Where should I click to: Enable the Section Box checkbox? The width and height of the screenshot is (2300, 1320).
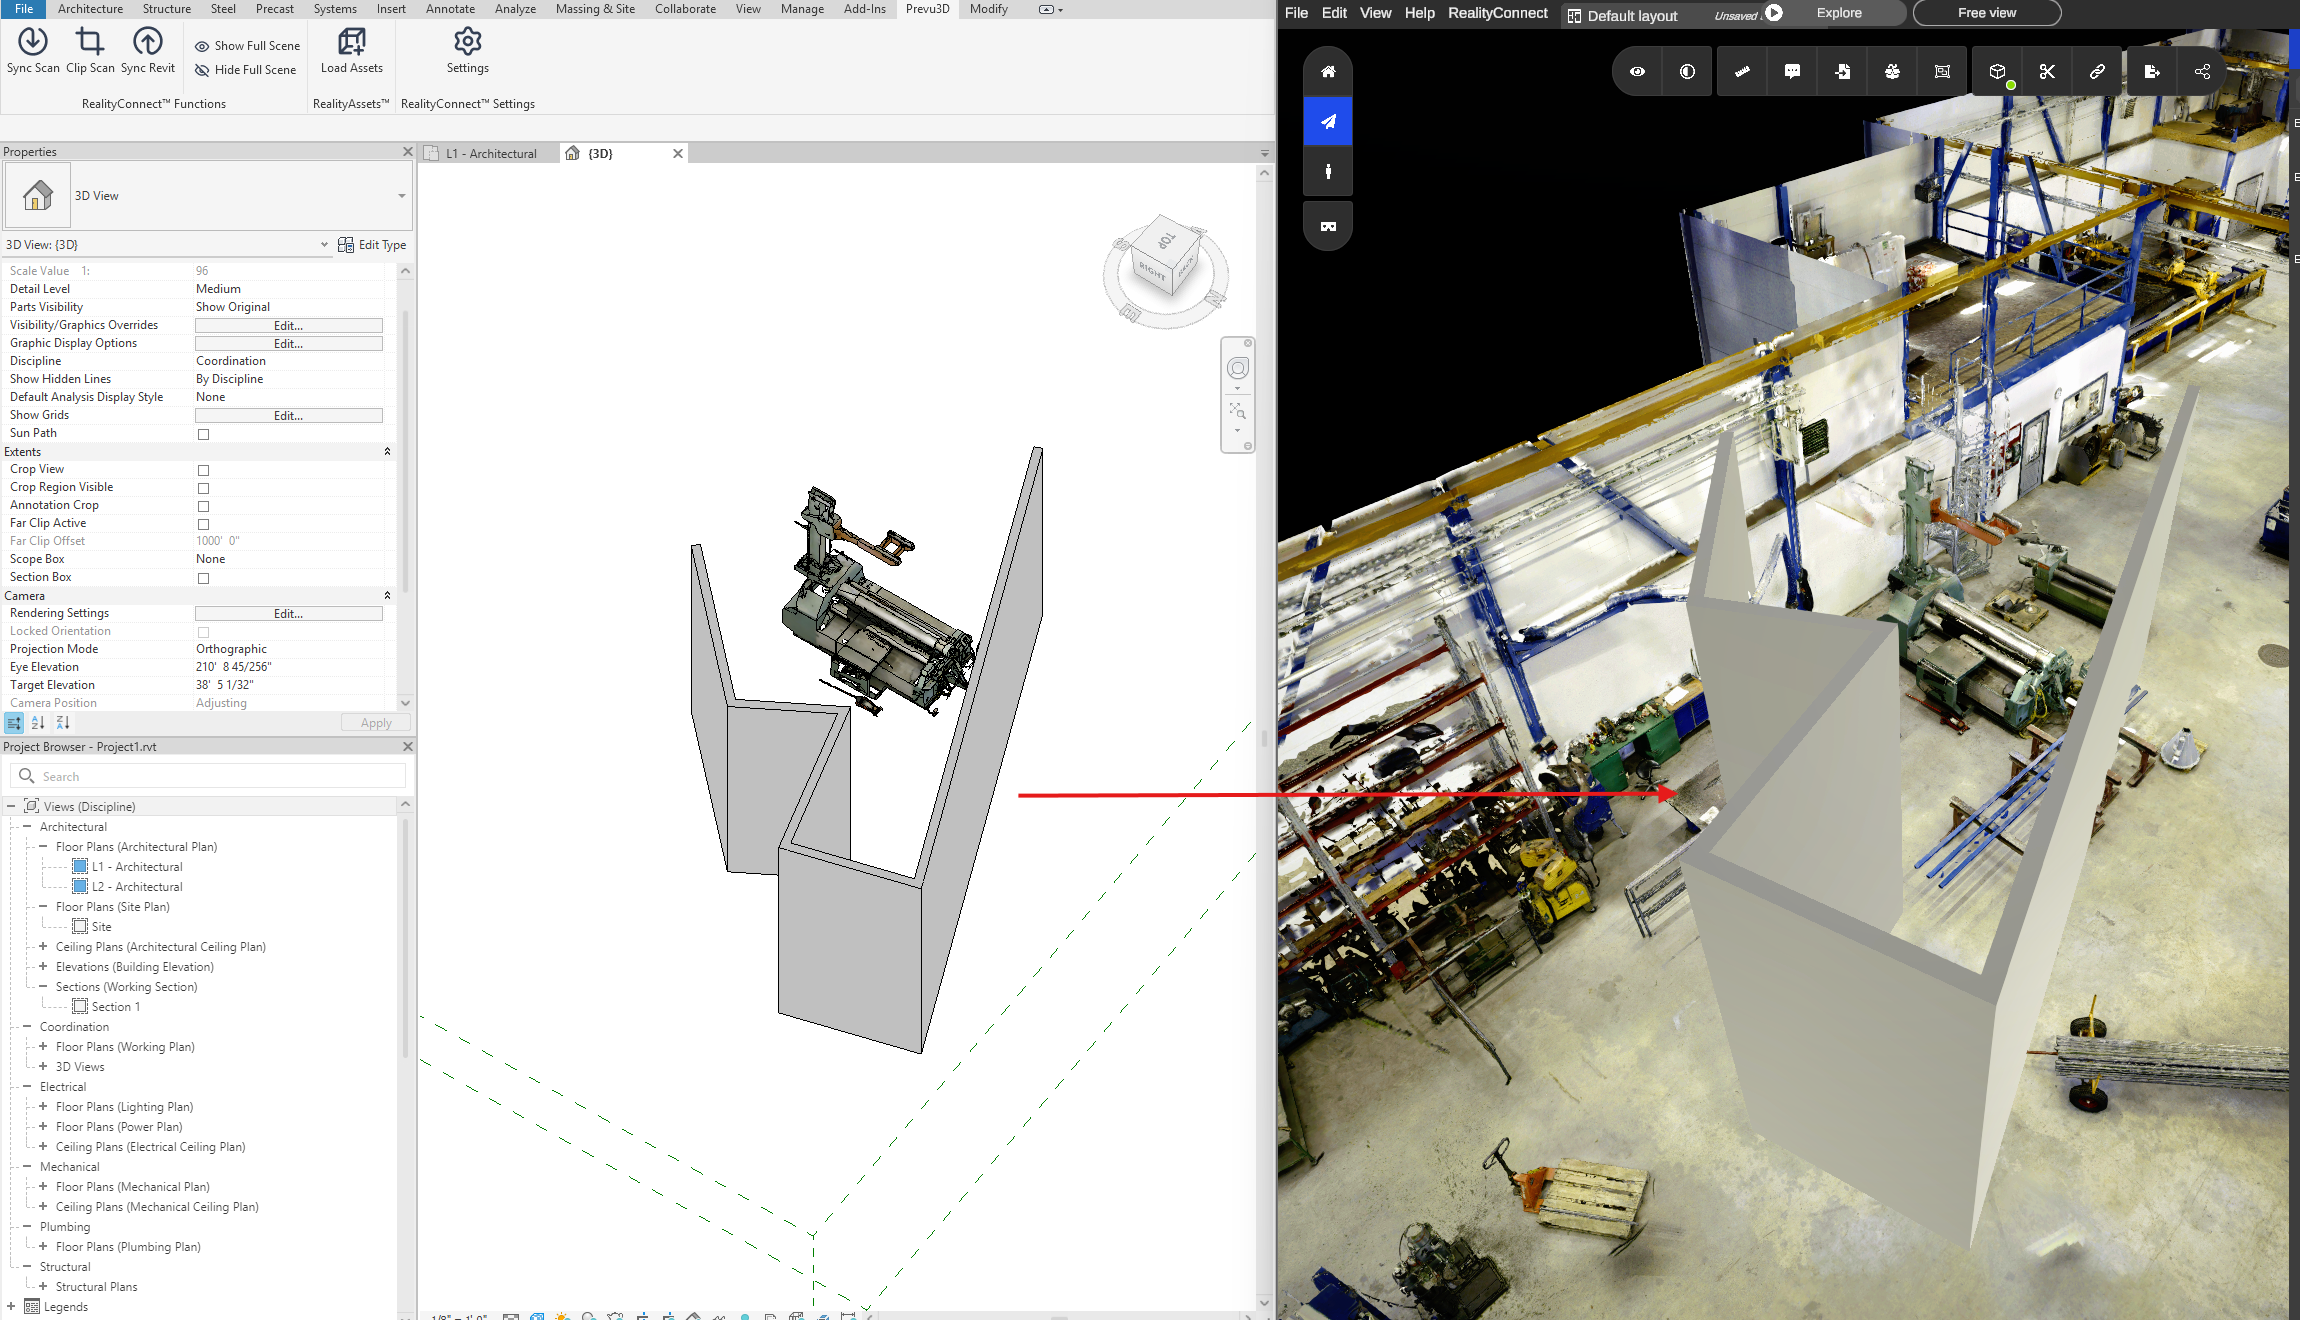click(203, 578)
